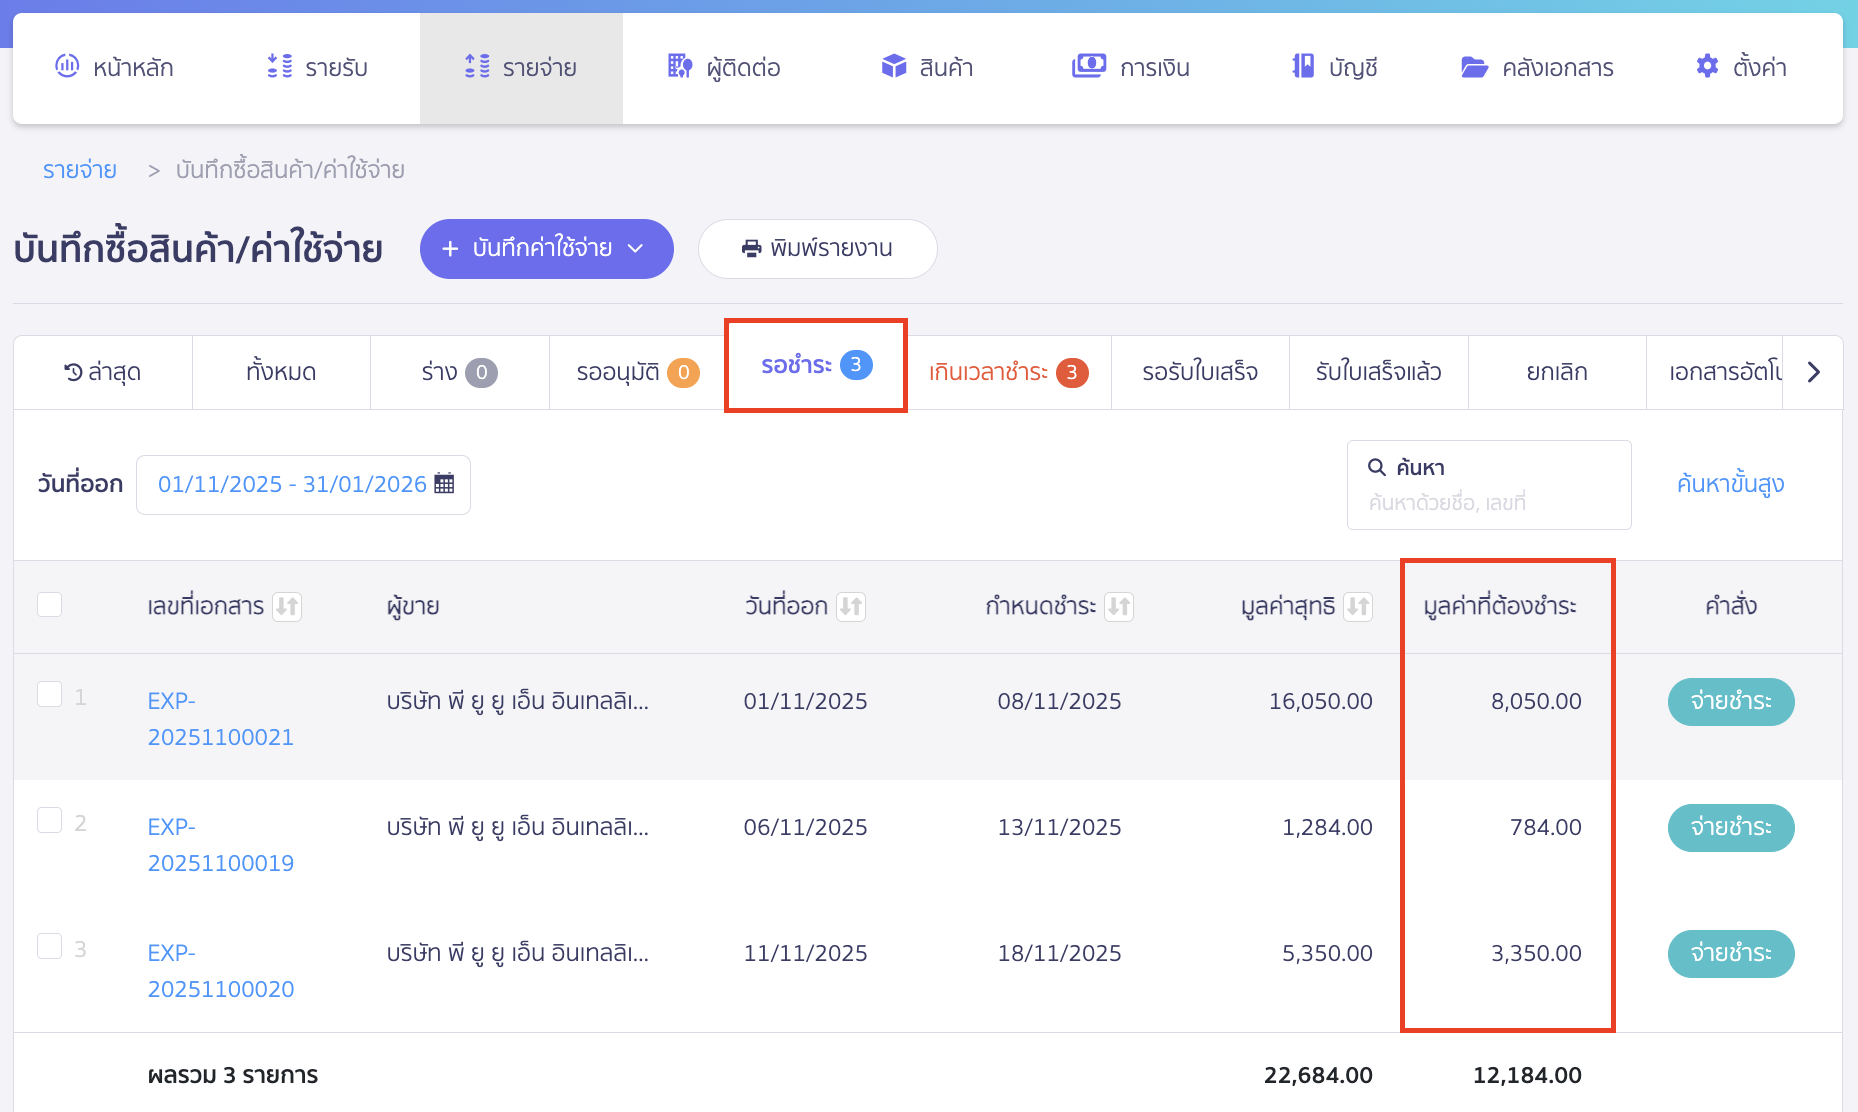Click the พิมพ์รายงาน print button
This screenshot has height=1112, width=1858.
pos(817,249)
